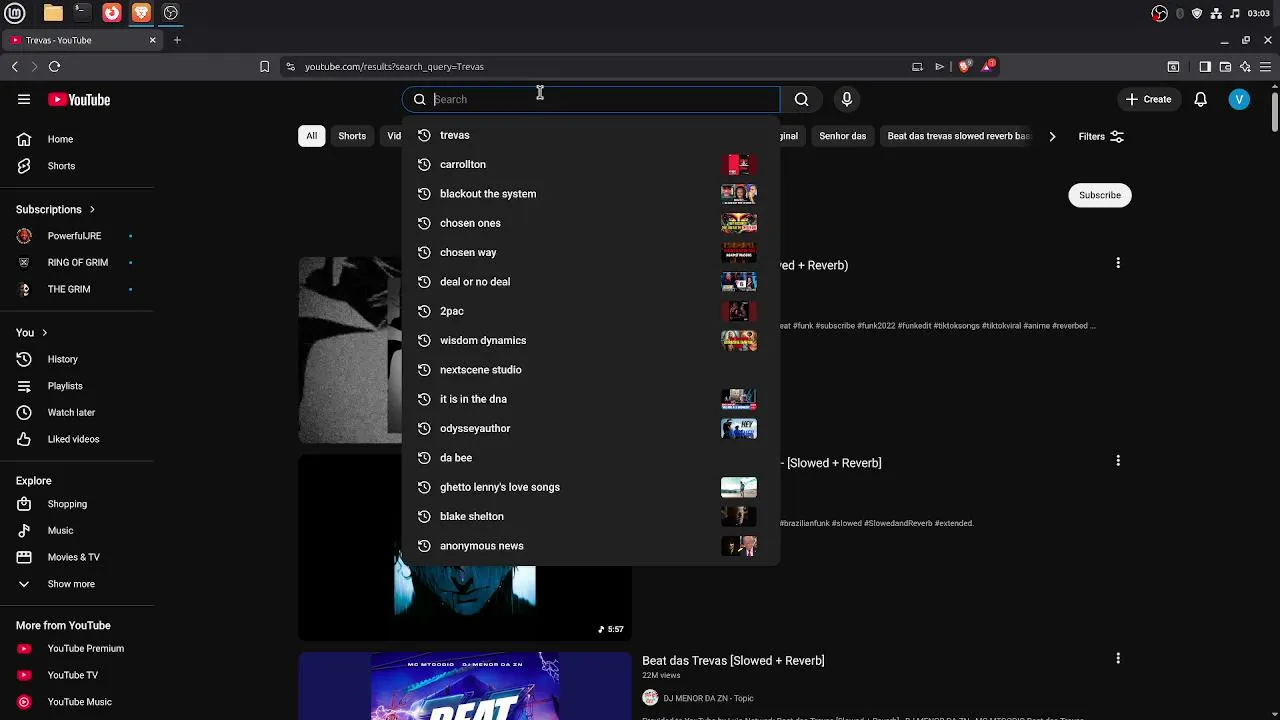Choose the chosen way suggestion
Viewport: 1280px width, 720px height.
pos(590,252)
